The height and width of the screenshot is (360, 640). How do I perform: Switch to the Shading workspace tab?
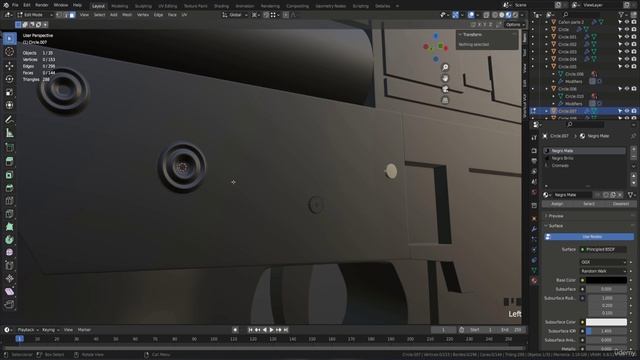click(221, 6)
